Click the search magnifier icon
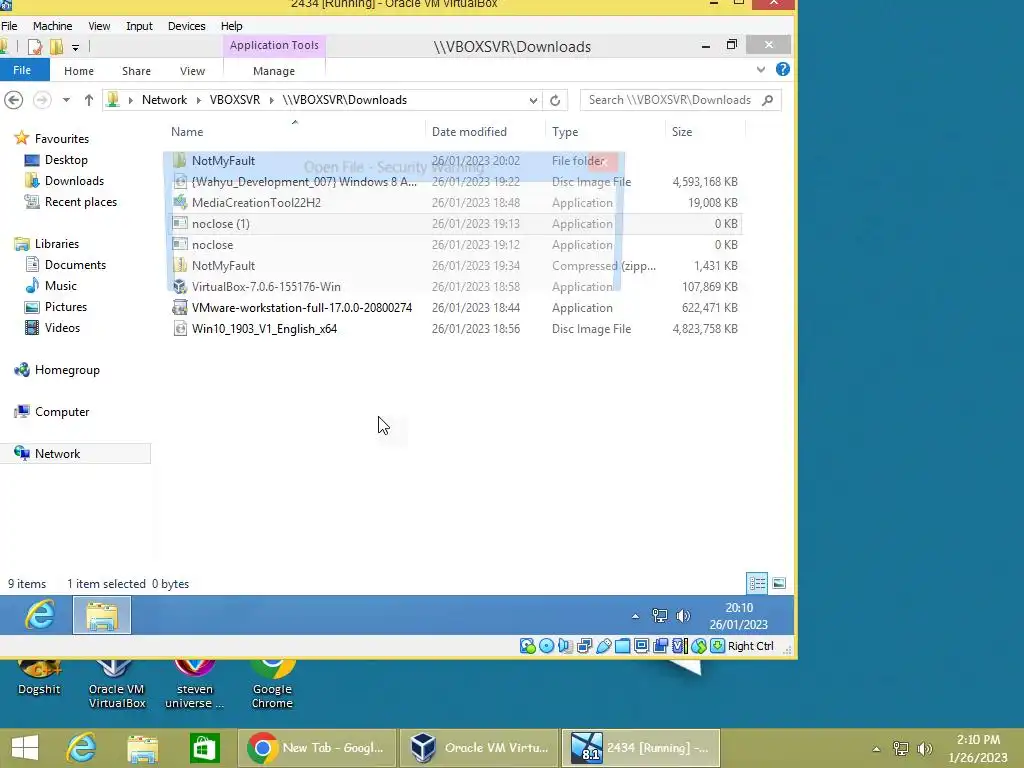 [768, 100]
